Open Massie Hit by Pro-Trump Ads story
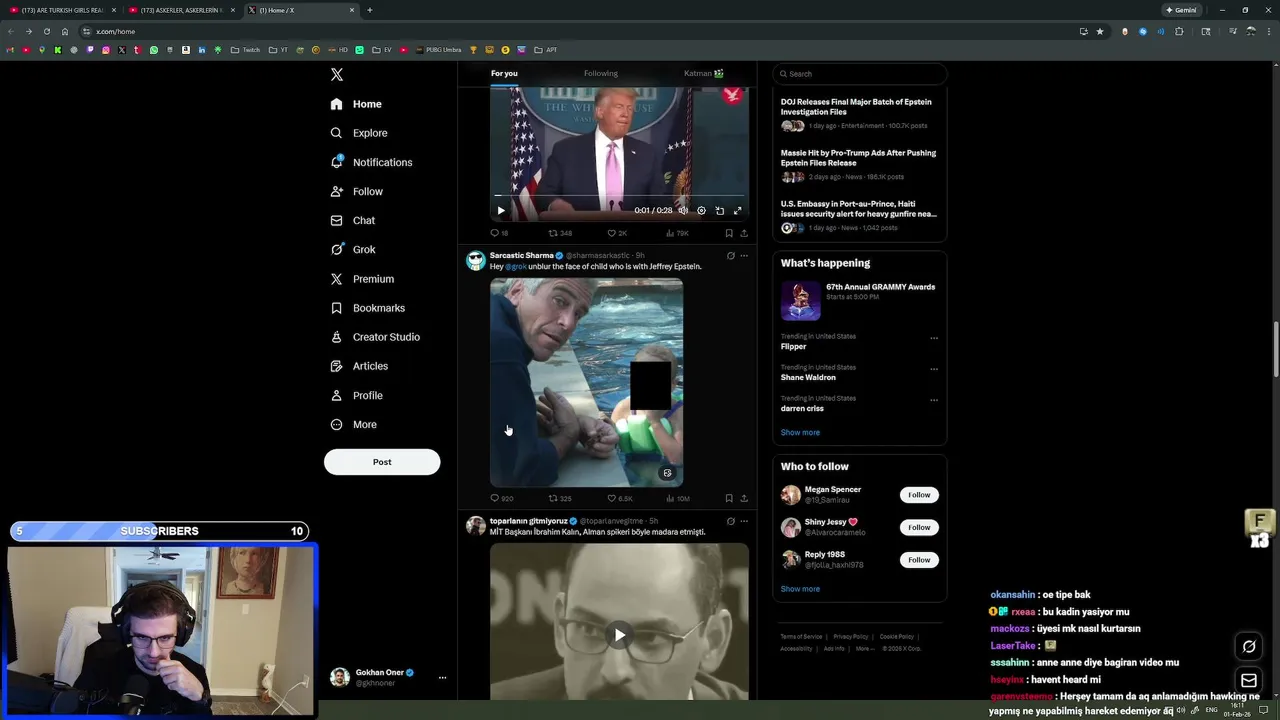The width and height of the screenshot is (1280, 720). point(859,166)
